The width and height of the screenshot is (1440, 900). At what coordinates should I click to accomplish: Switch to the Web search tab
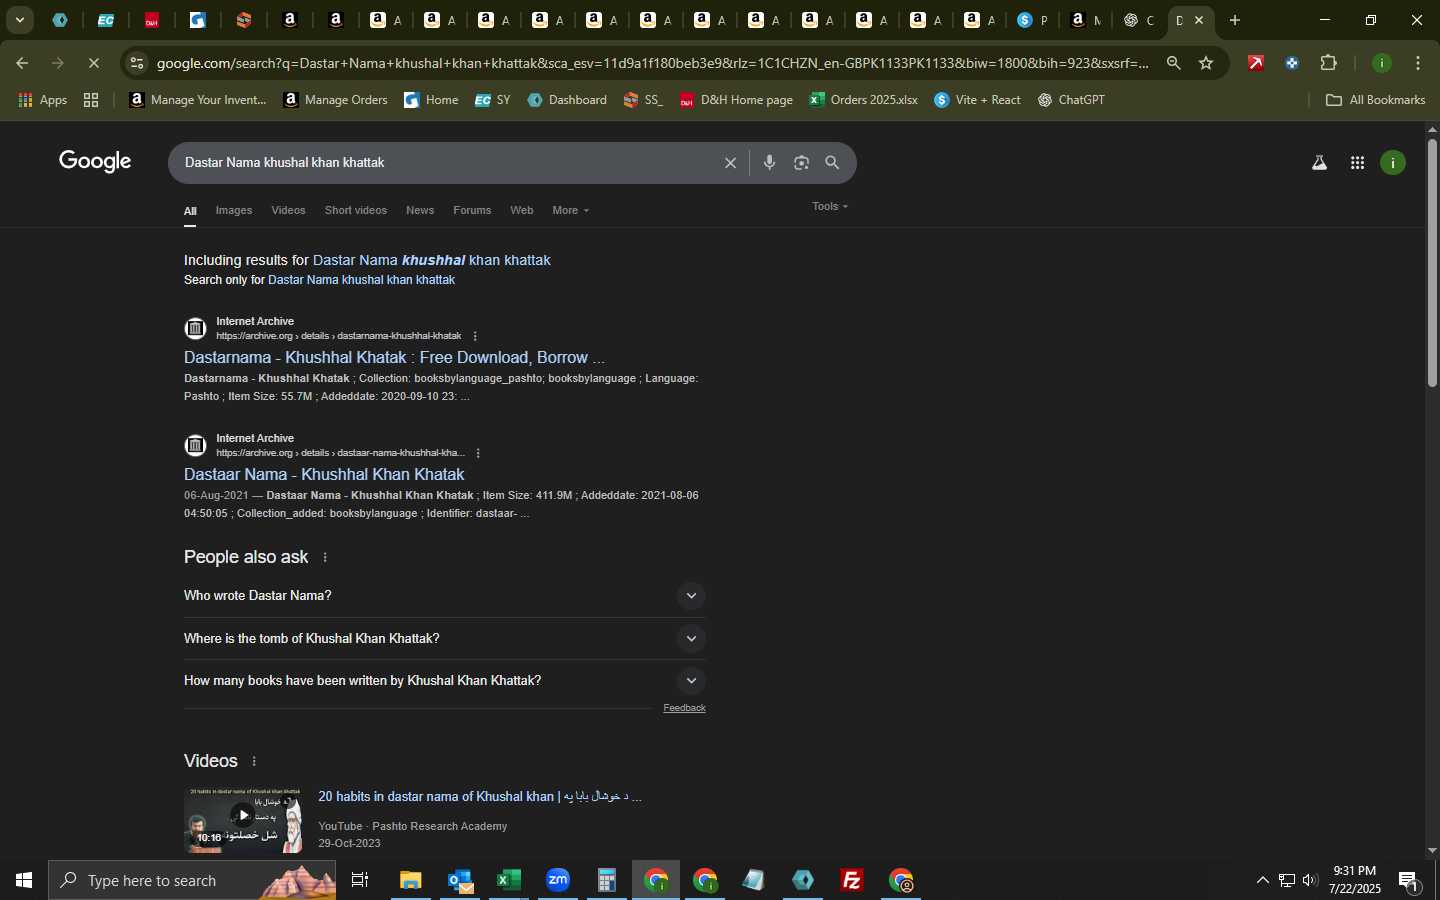[522, 210]
